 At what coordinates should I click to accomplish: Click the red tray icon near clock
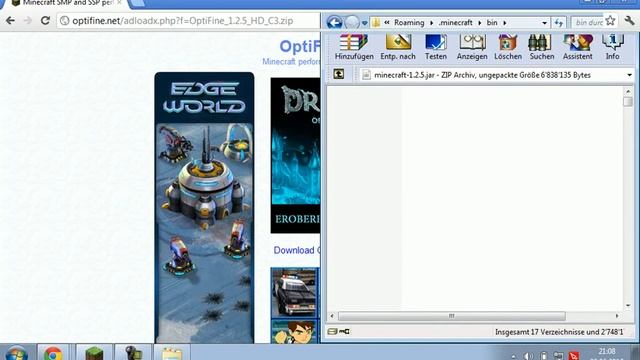click(573, 356)
